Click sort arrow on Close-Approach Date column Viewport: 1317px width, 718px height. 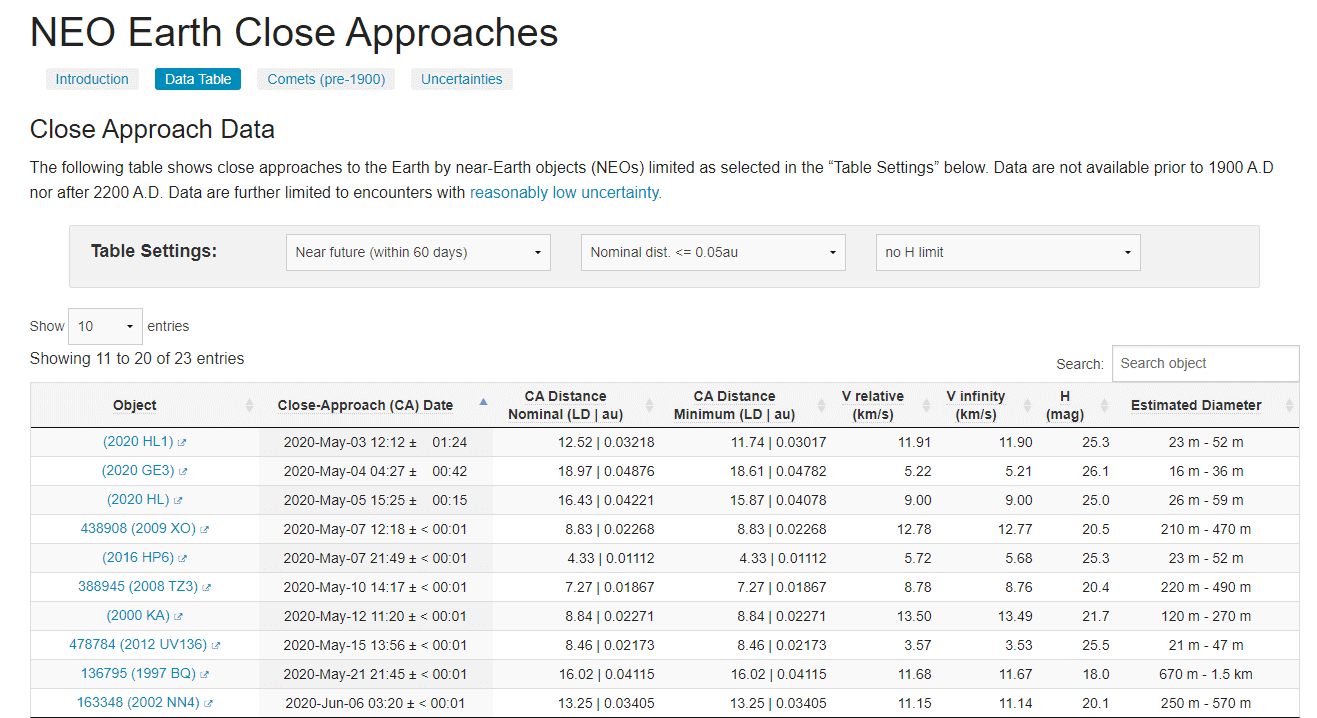(x=483, y=402)
